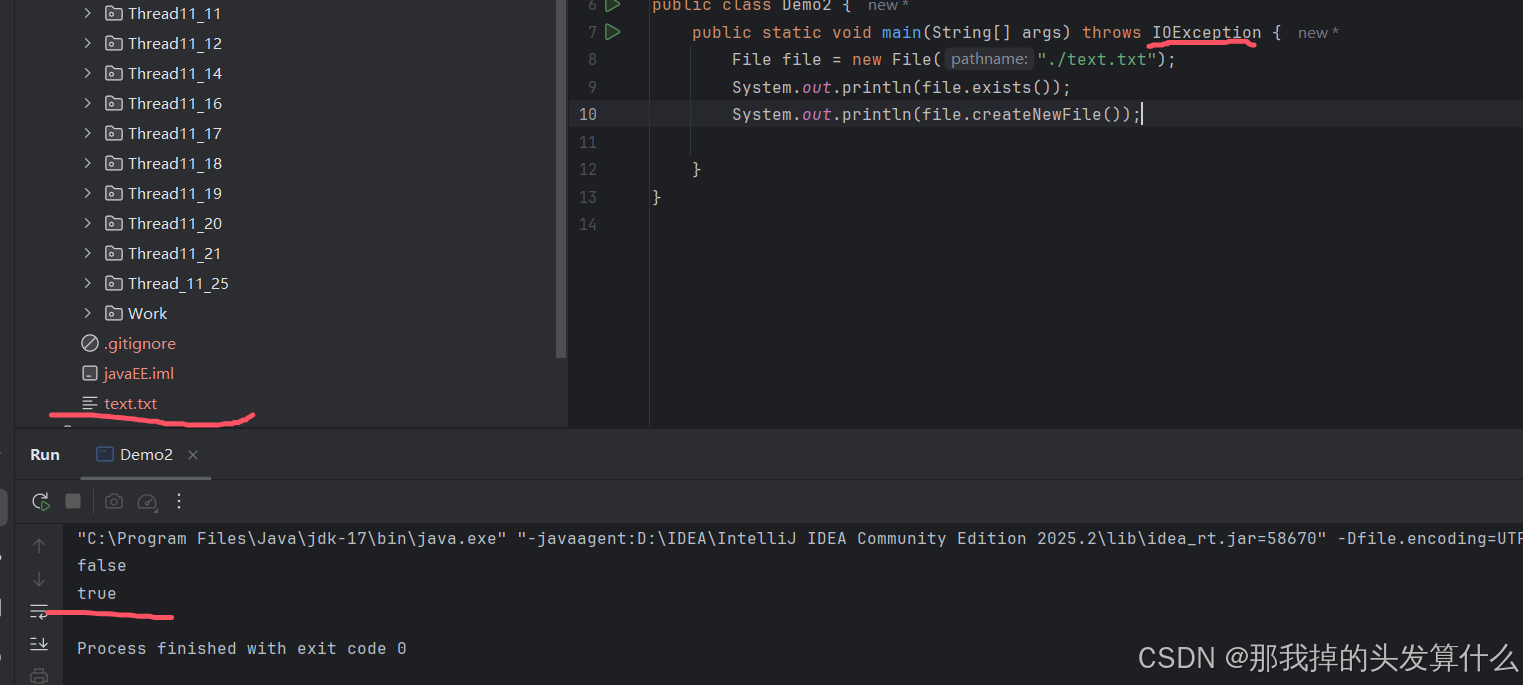This screenshot has width=1523, height=685.
Task: Expand the Thread11_17 folder
Action: [87, 133]
